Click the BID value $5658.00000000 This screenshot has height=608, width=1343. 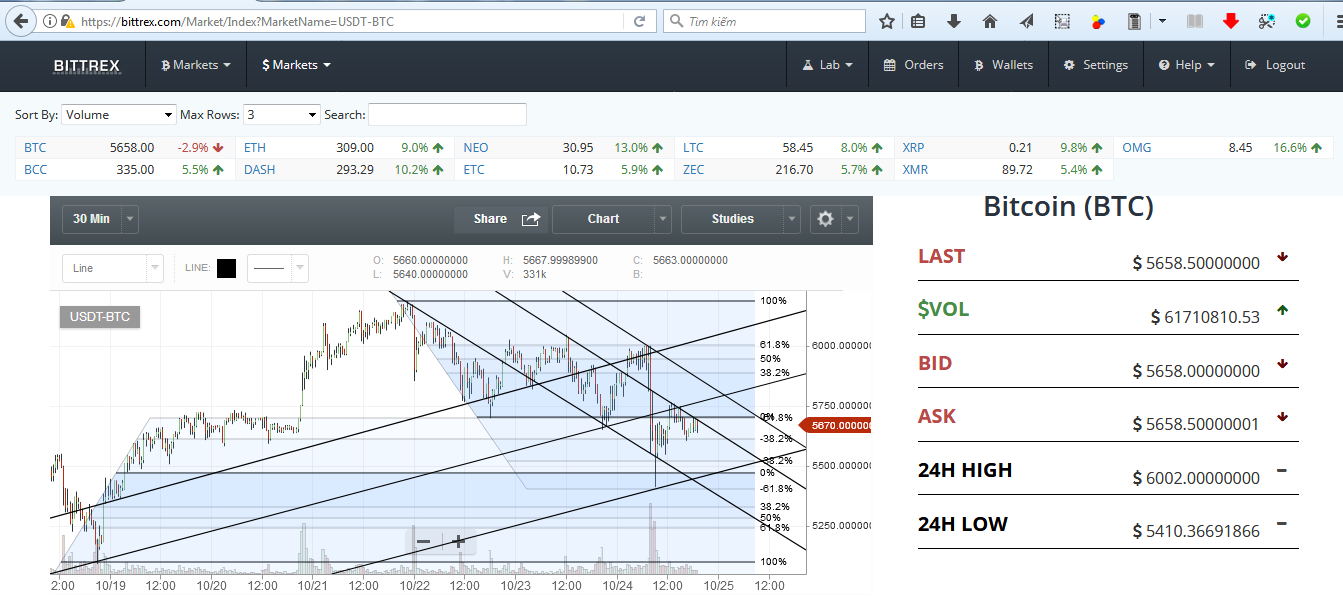click(x=1196, y=371)
